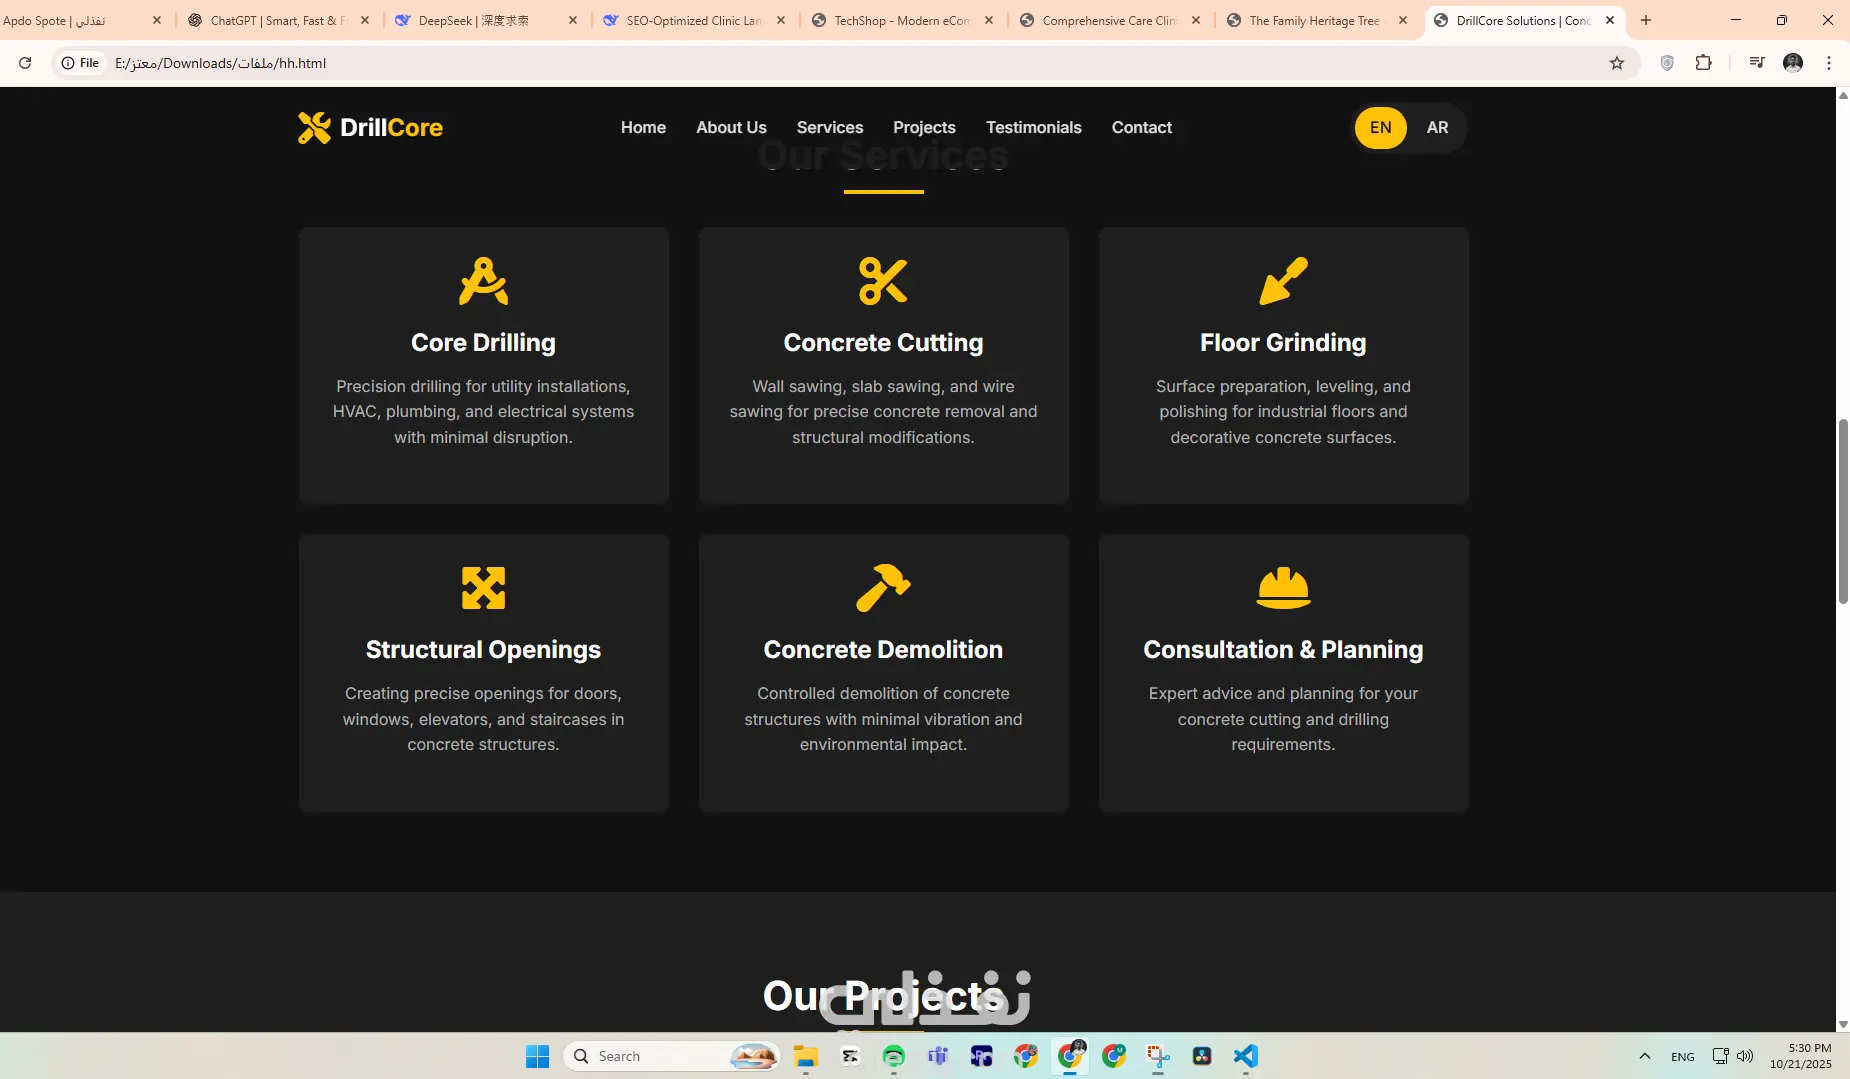Screen dimensions: 1850x1079
Task: Open the Chrome profile avatar
Action: click(1793, 63)
